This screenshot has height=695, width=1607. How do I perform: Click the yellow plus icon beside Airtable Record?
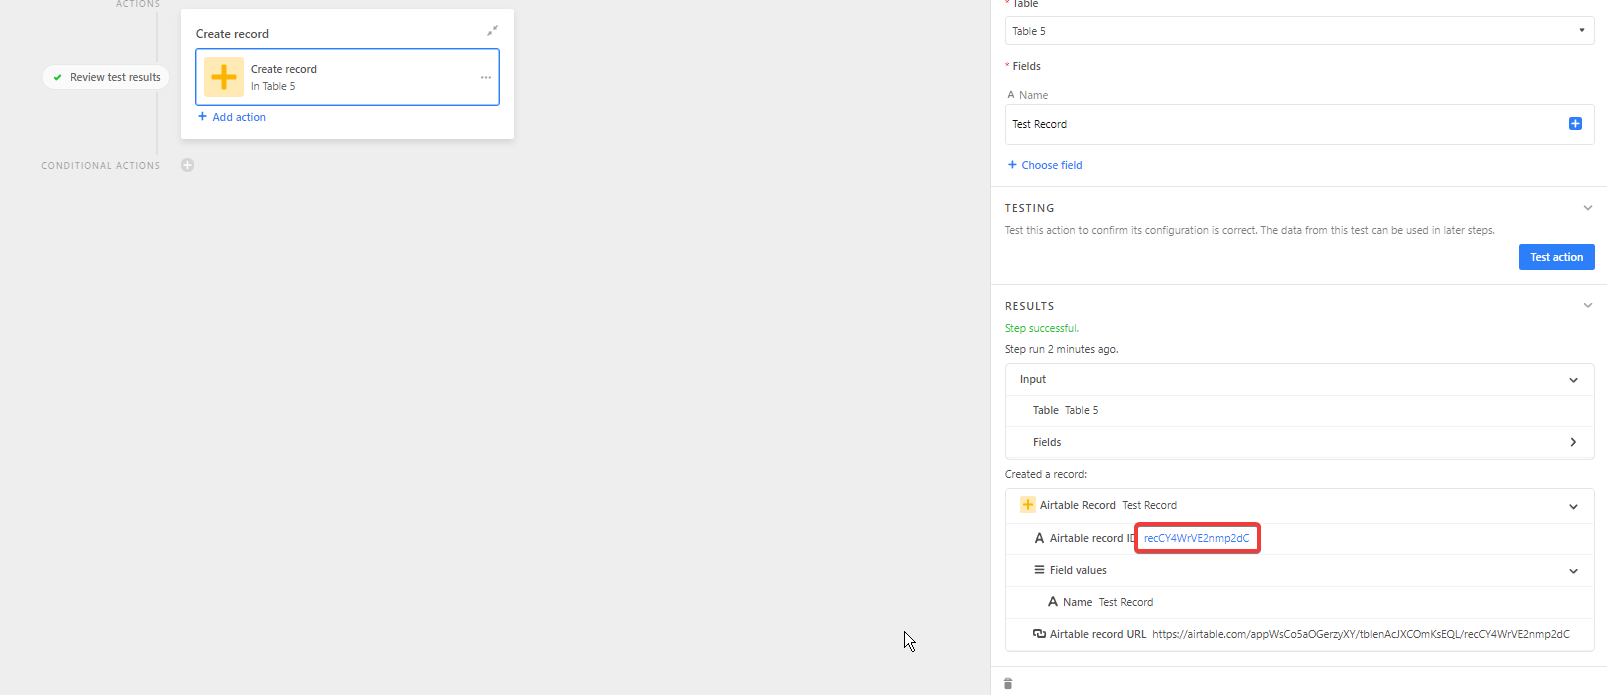(1027, 505)
